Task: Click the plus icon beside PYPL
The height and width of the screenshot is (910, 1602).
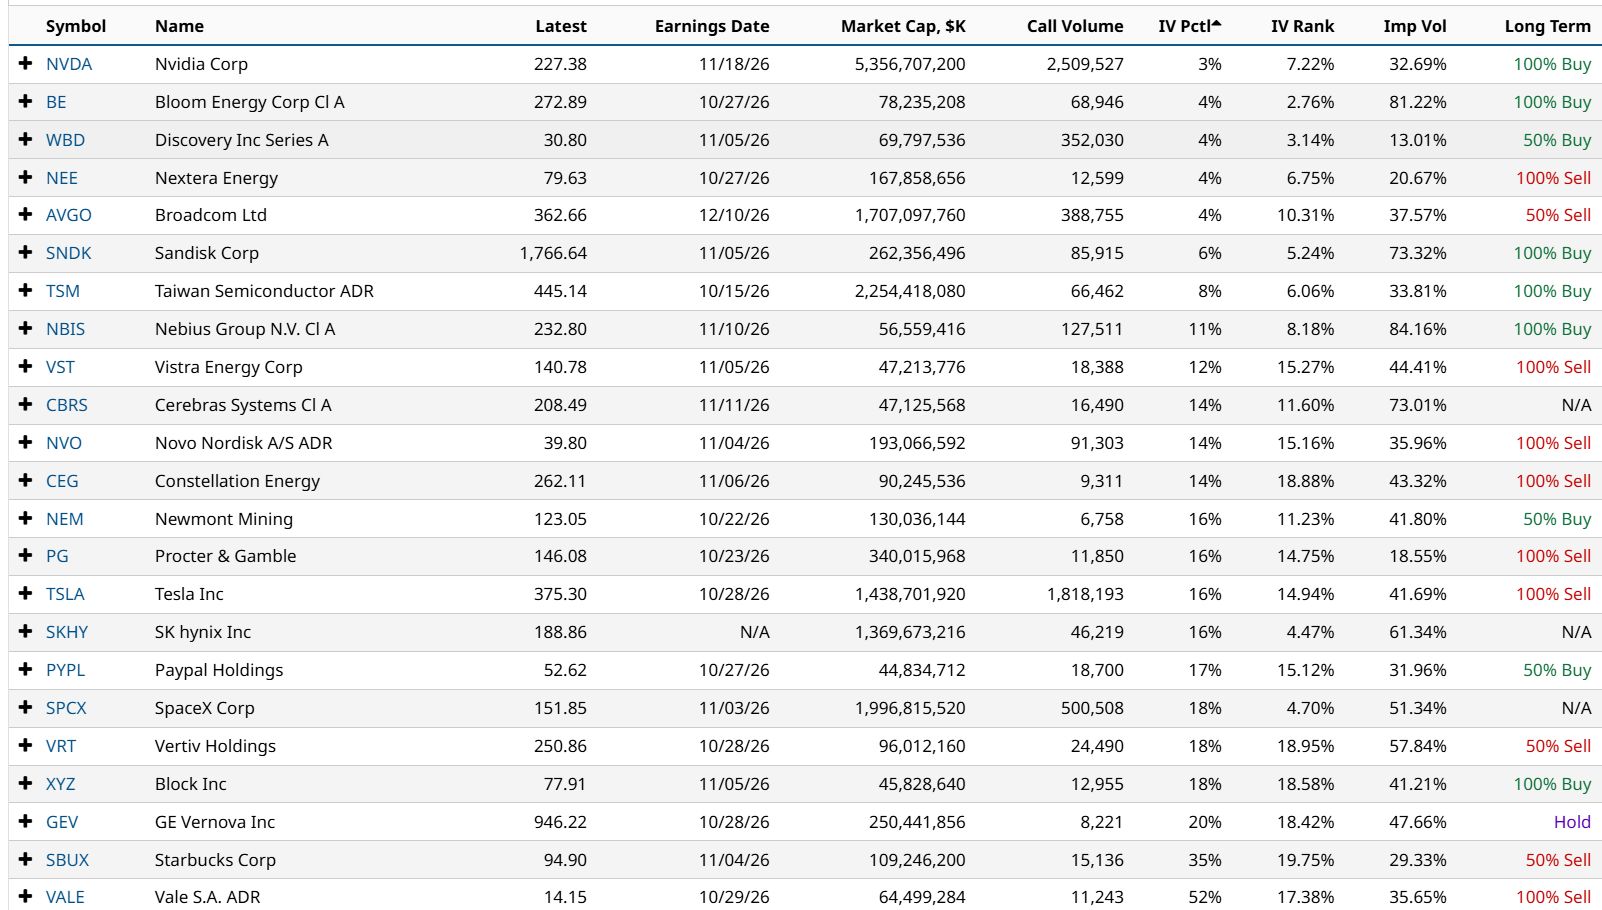Action: point(26,669)
